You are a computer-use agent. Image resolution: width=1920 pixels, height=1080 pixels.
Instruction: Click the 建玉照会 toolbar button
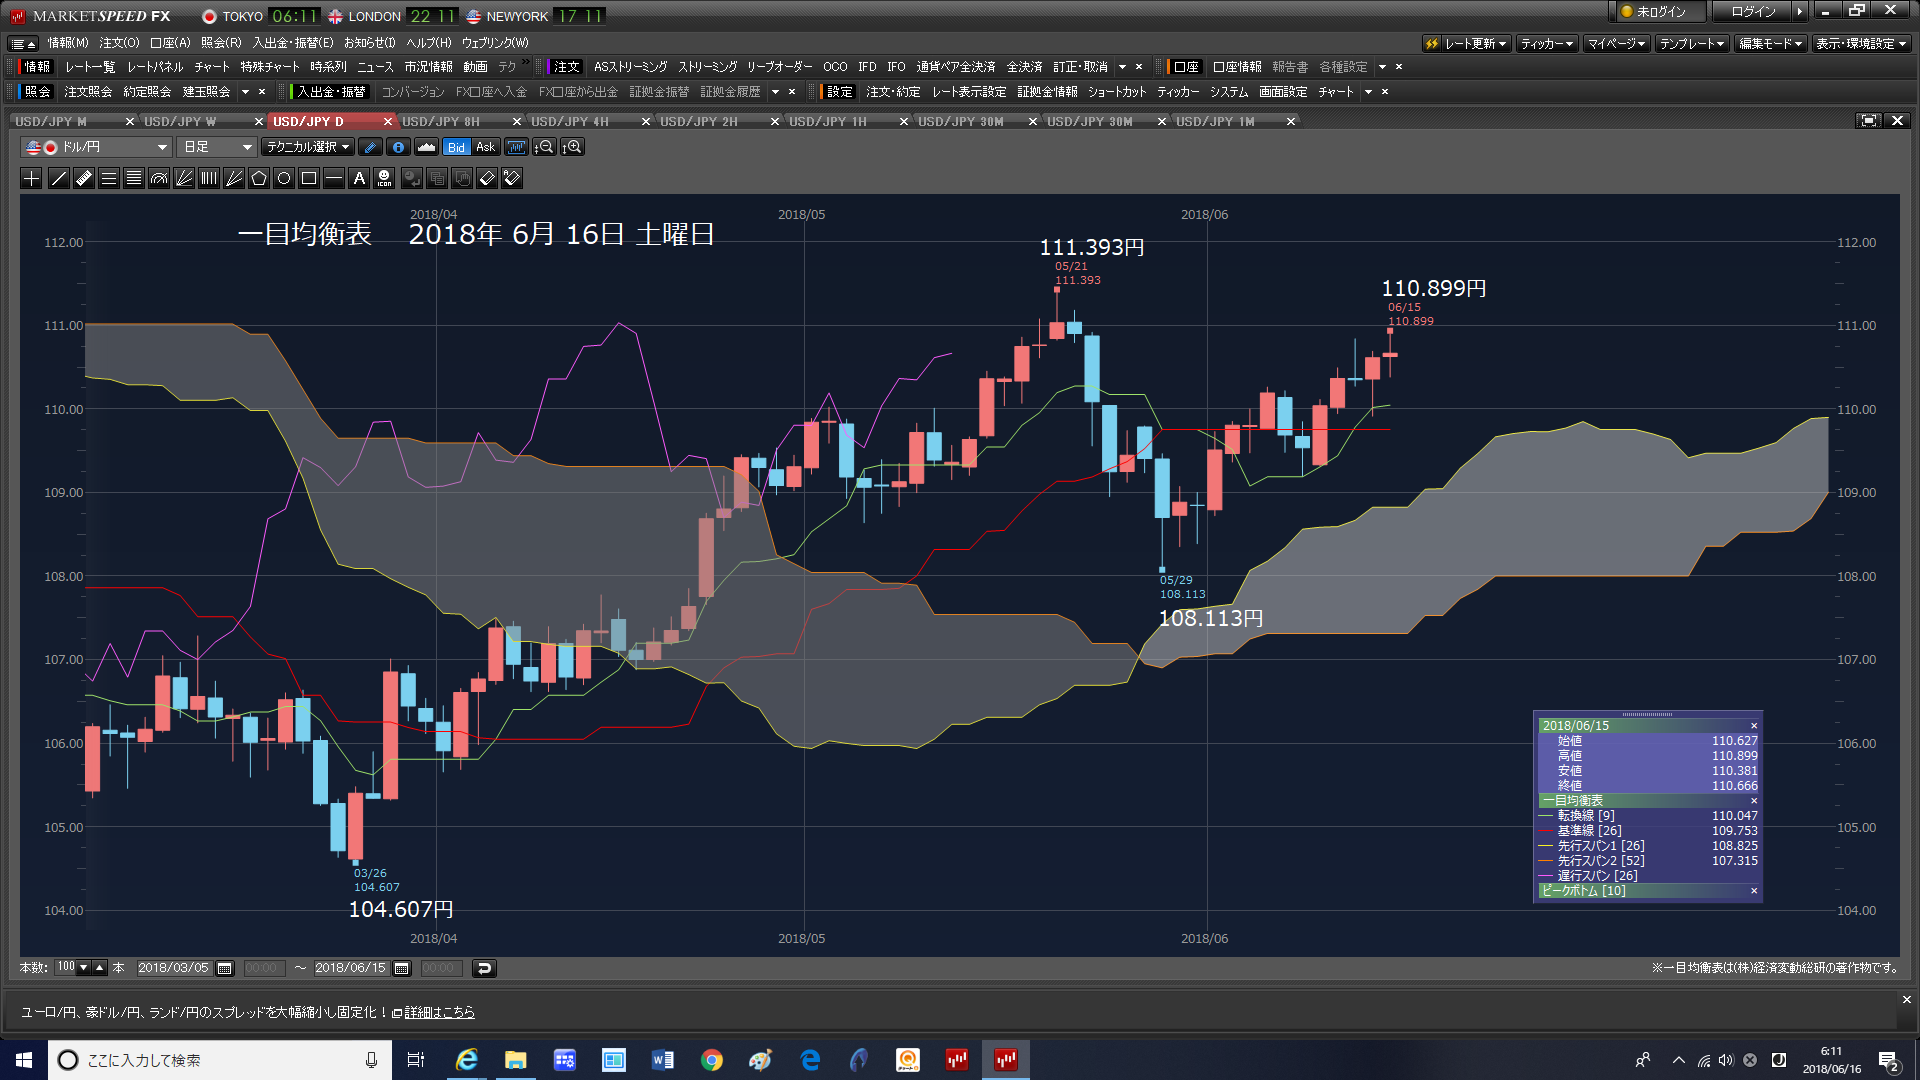206,92
